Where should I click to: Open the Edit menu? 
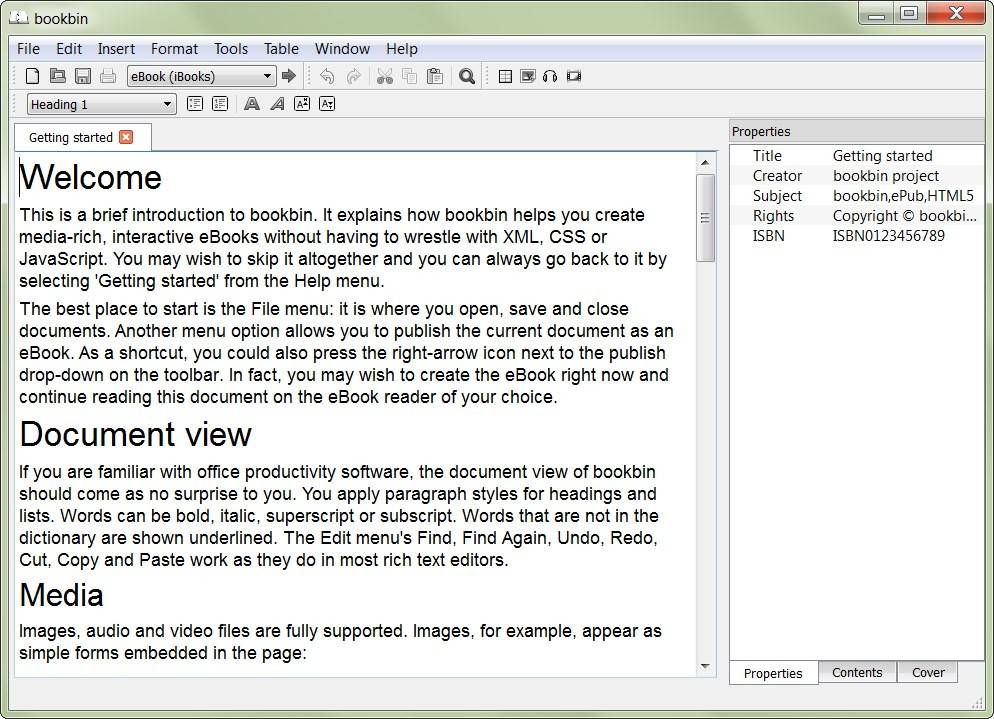pos(69,49)
